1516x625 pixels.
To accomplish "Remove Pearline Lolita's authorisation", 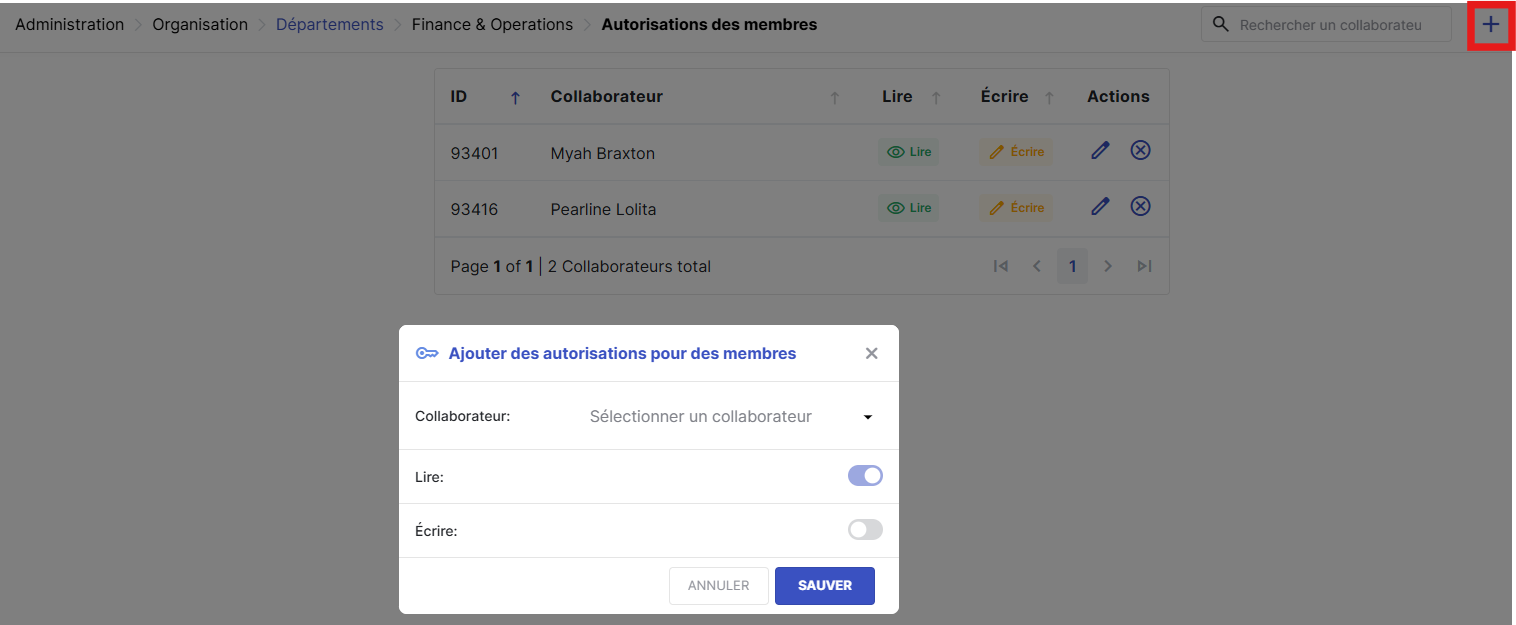I will pos(1140,206).
